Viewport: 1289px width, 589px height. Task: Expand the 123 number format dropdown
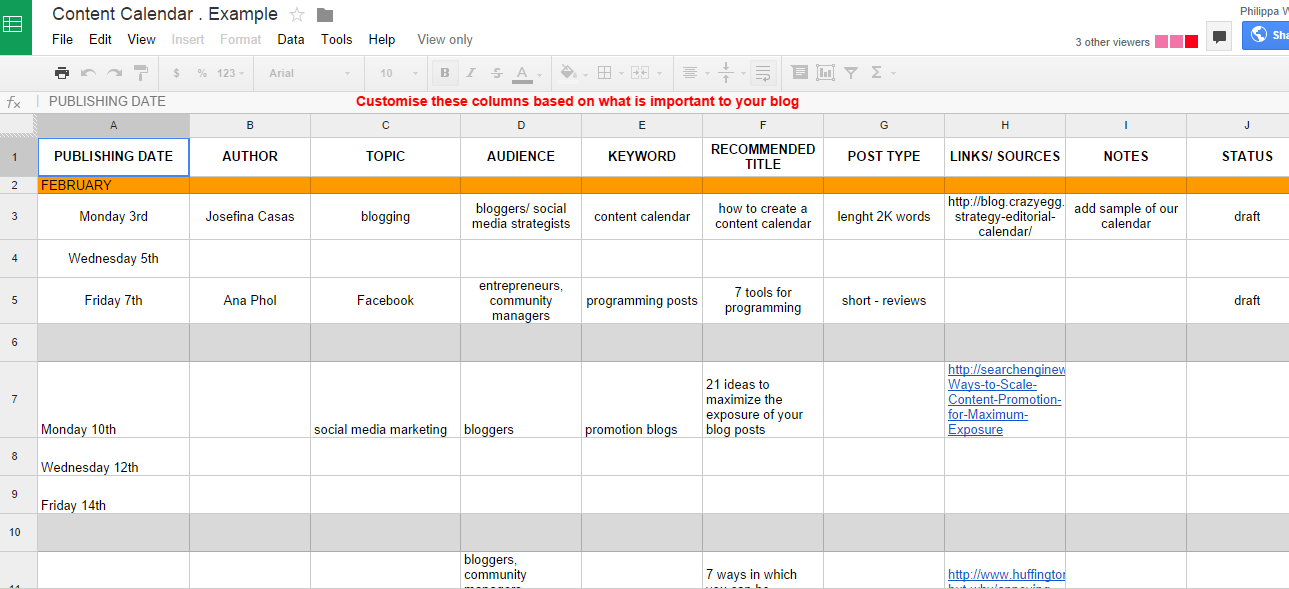(x=230, y=73)
